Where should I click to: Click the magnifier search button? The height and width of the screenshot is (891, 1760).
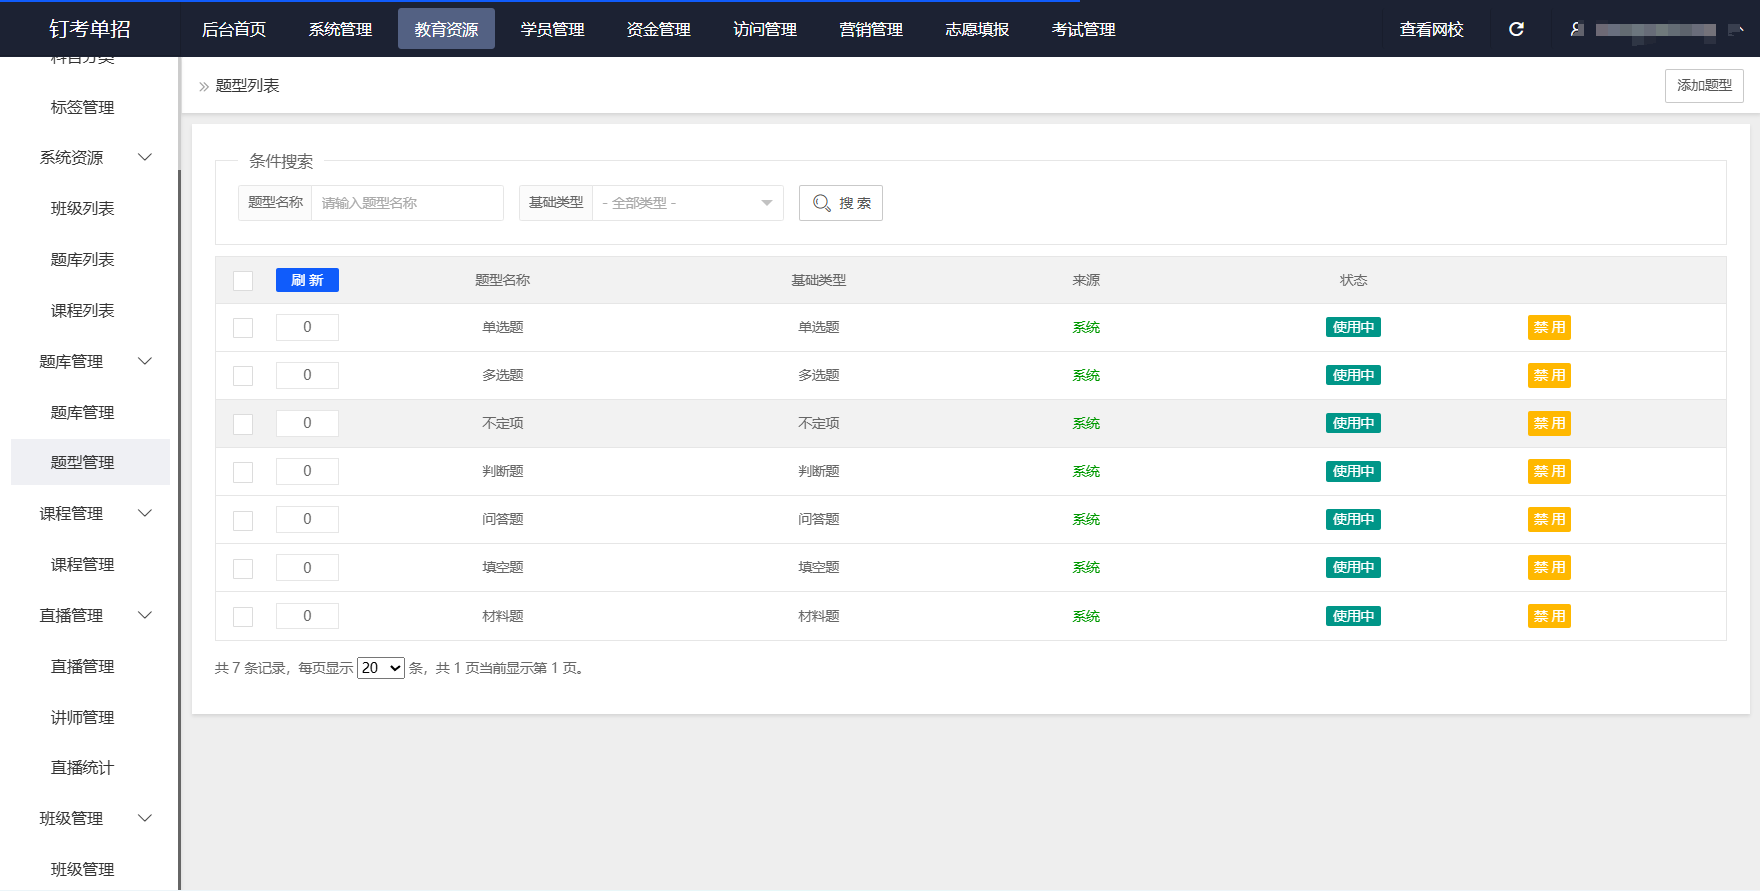840,203
